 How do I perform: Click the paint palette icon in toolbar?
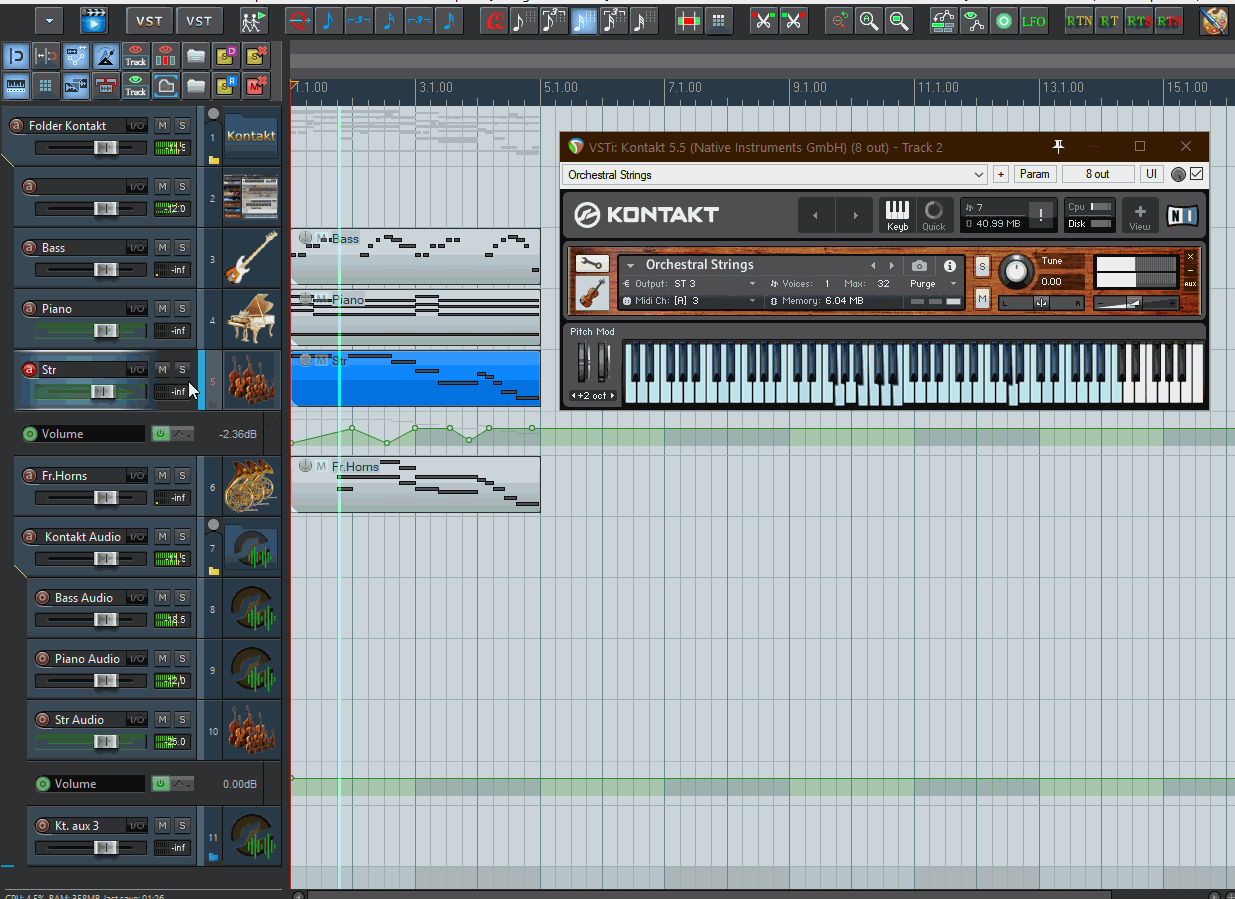click(1214, 20)
